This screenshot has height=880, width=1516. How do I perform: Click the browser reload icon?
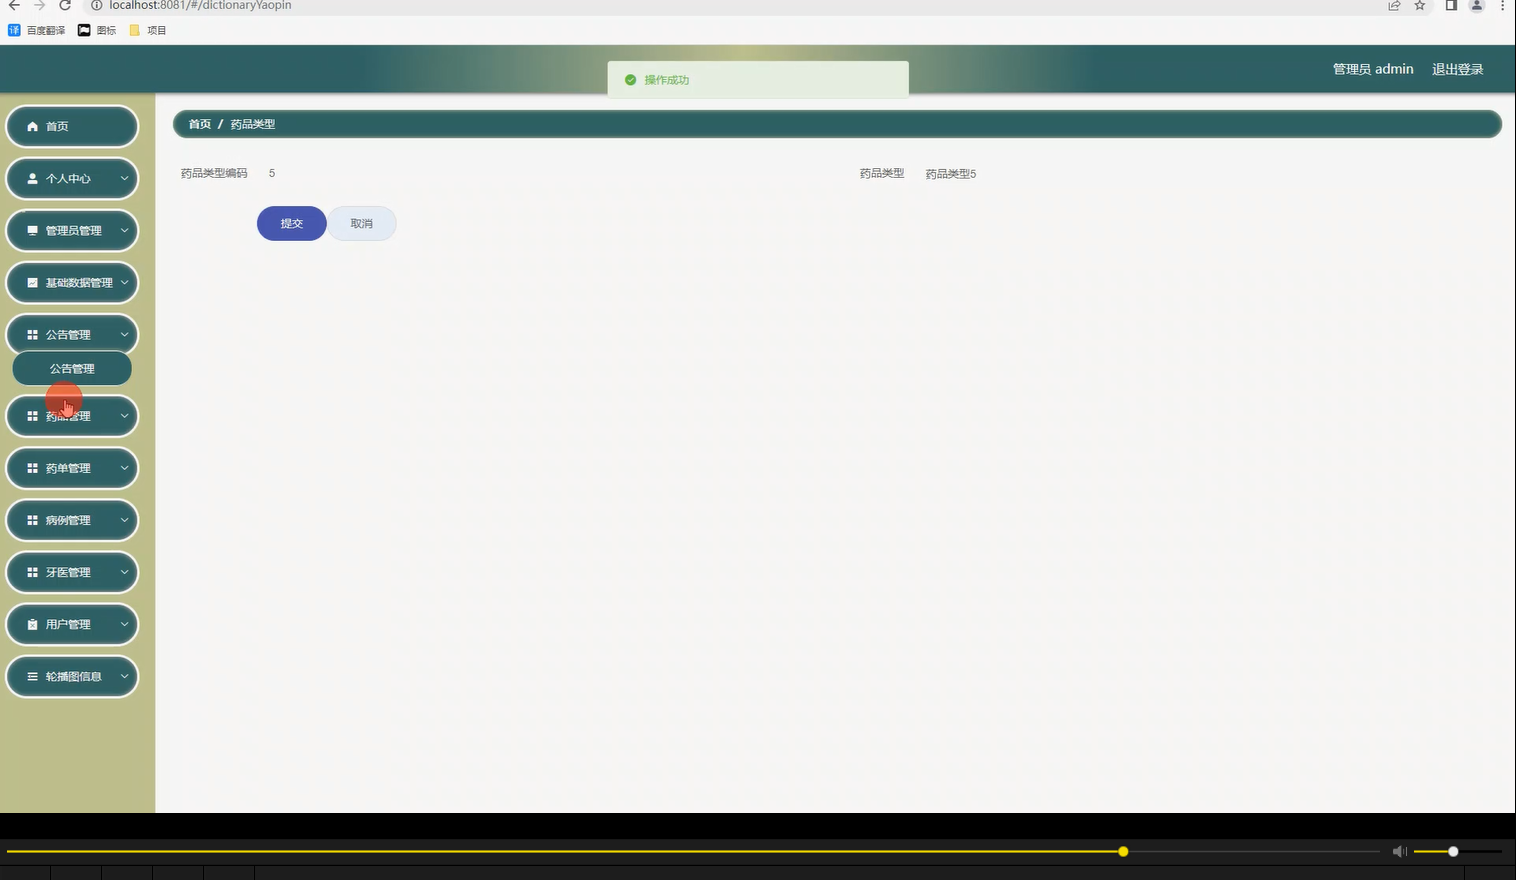[65, 5]
